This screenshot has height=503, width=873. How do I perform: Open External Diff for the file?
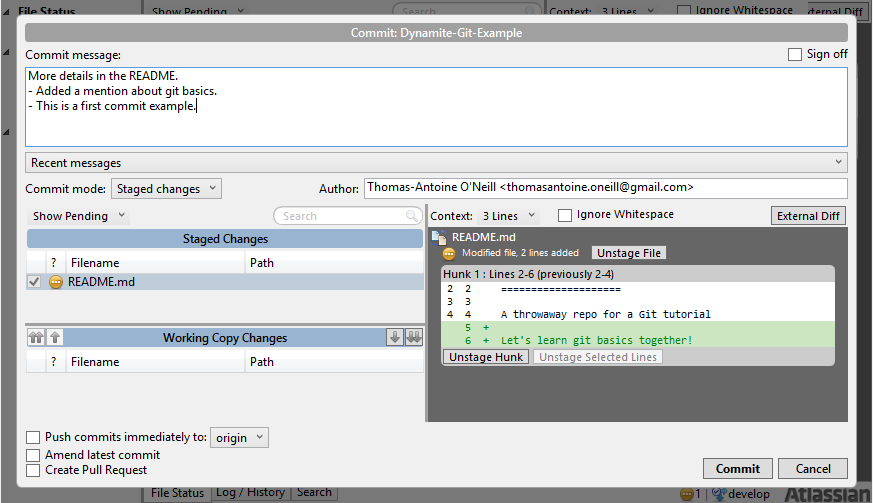tap(808, 216)
